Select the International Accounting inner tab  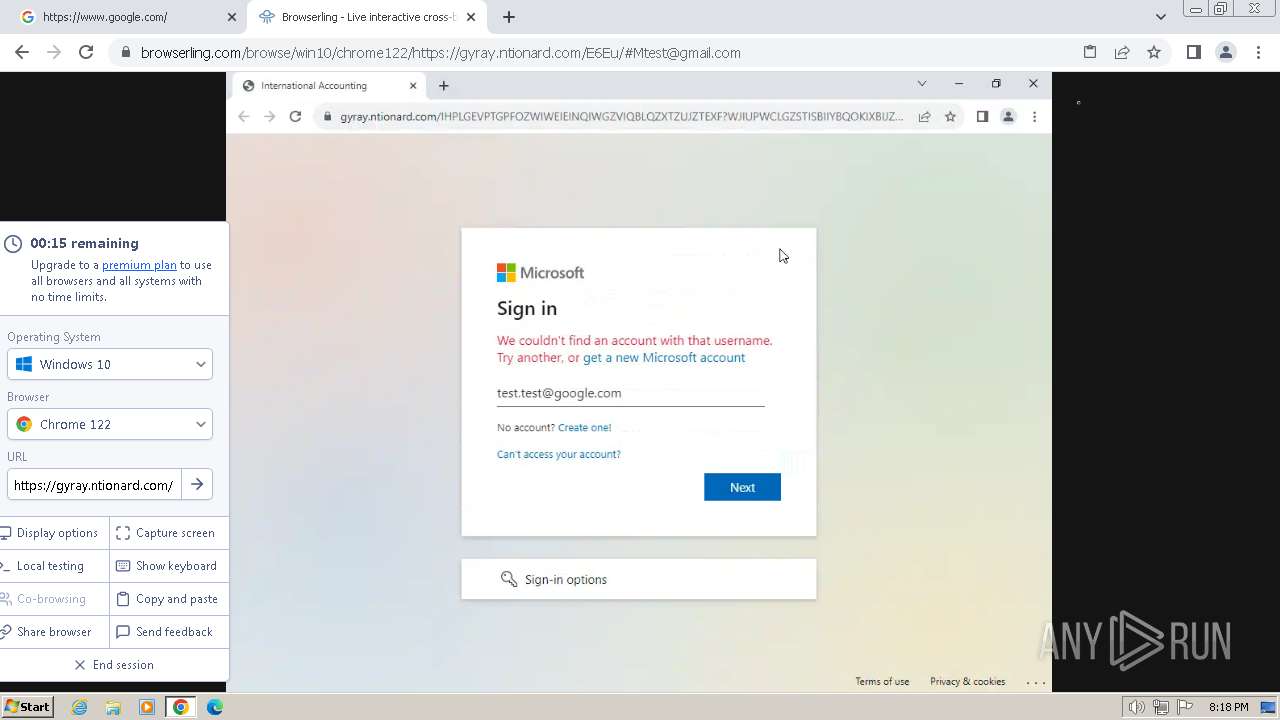(327, 86)
